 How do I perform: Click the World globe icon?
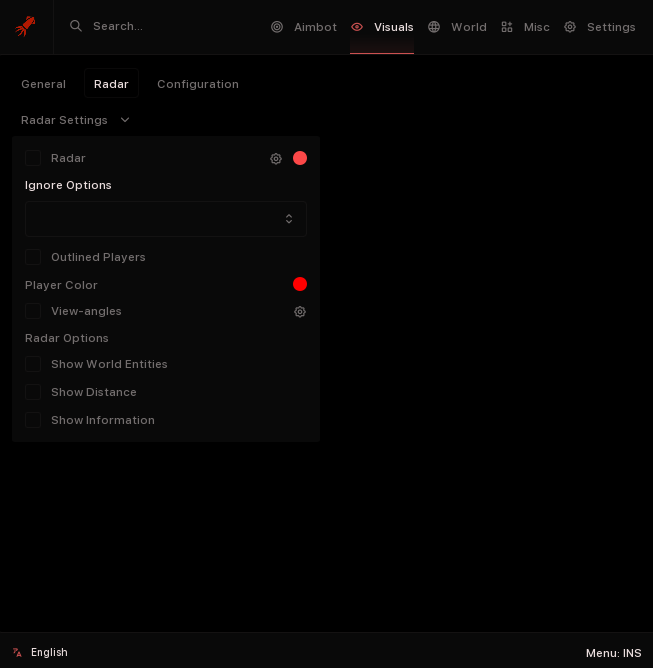(434, 27)
